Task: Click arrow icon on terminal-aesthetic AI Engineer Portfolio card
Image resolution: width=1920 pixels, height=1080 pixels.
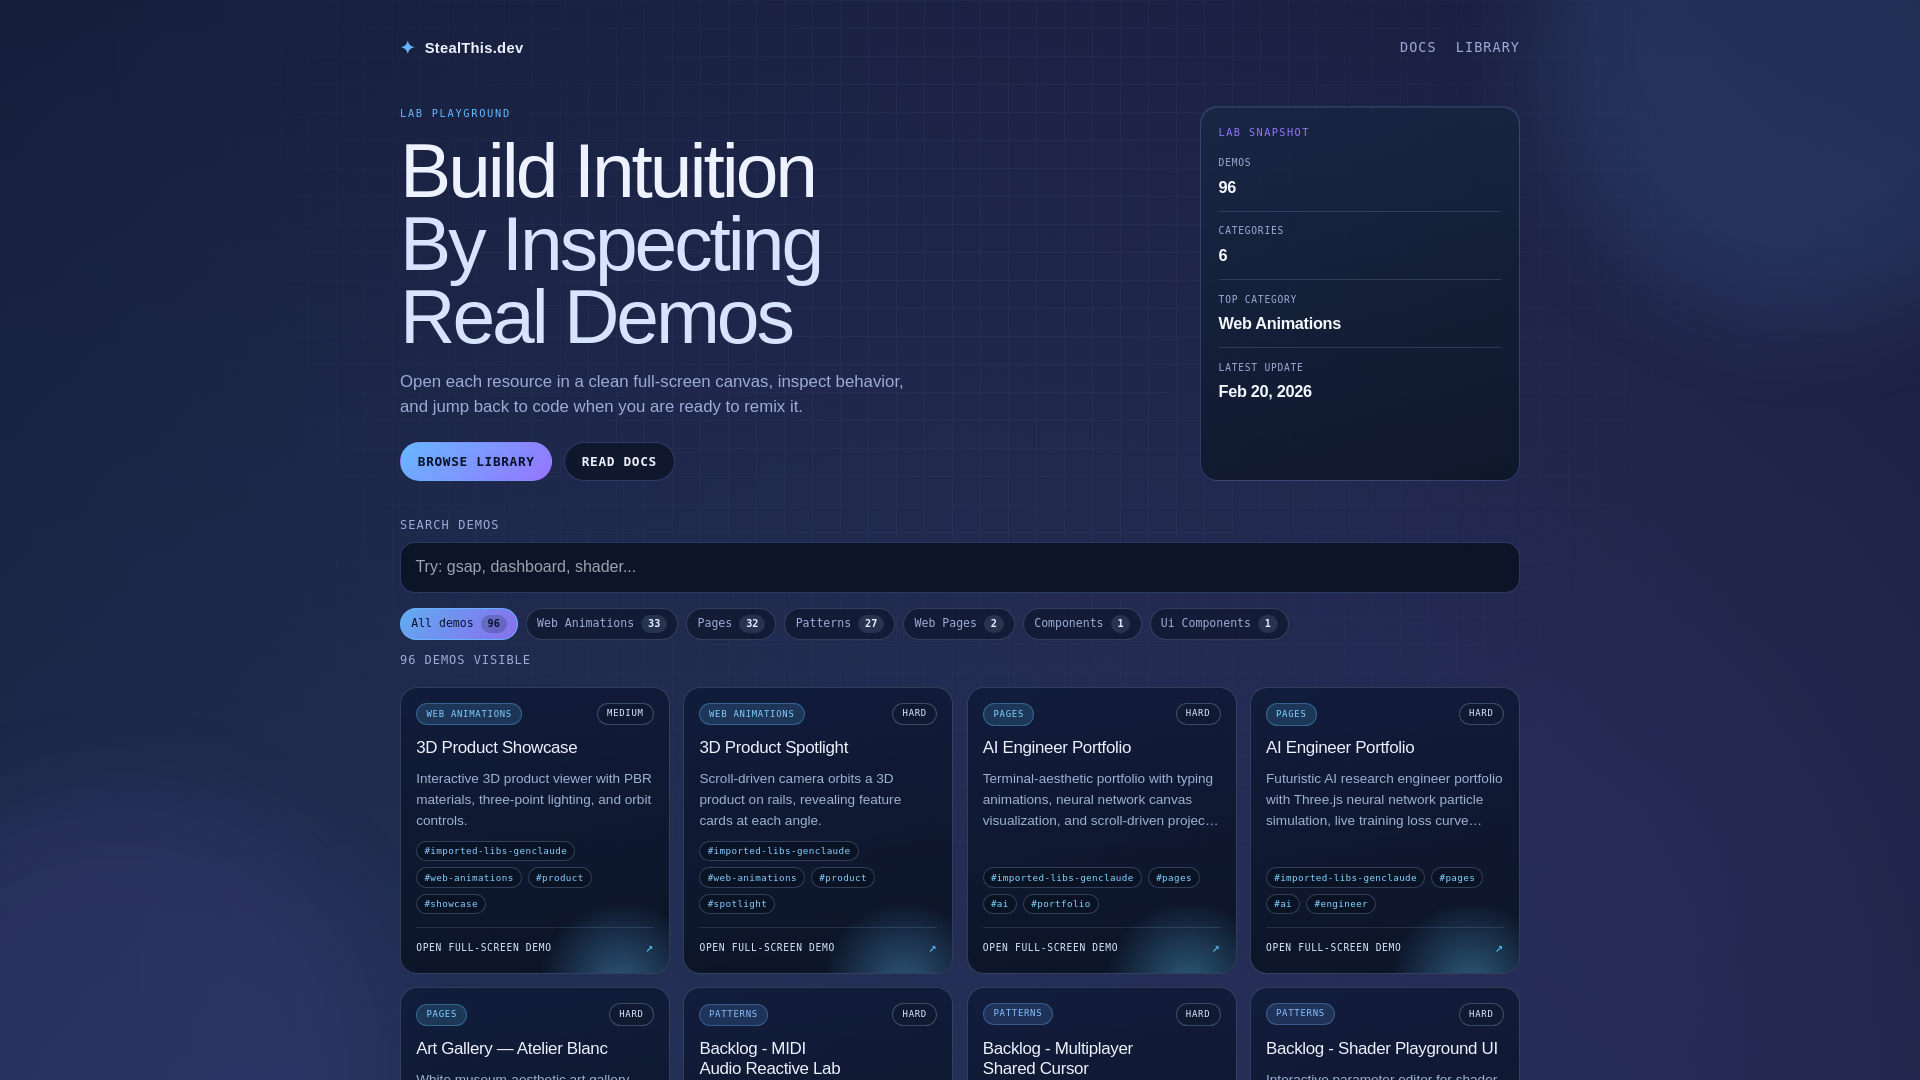Action: pyautogui.click(x=1215, y=948)
